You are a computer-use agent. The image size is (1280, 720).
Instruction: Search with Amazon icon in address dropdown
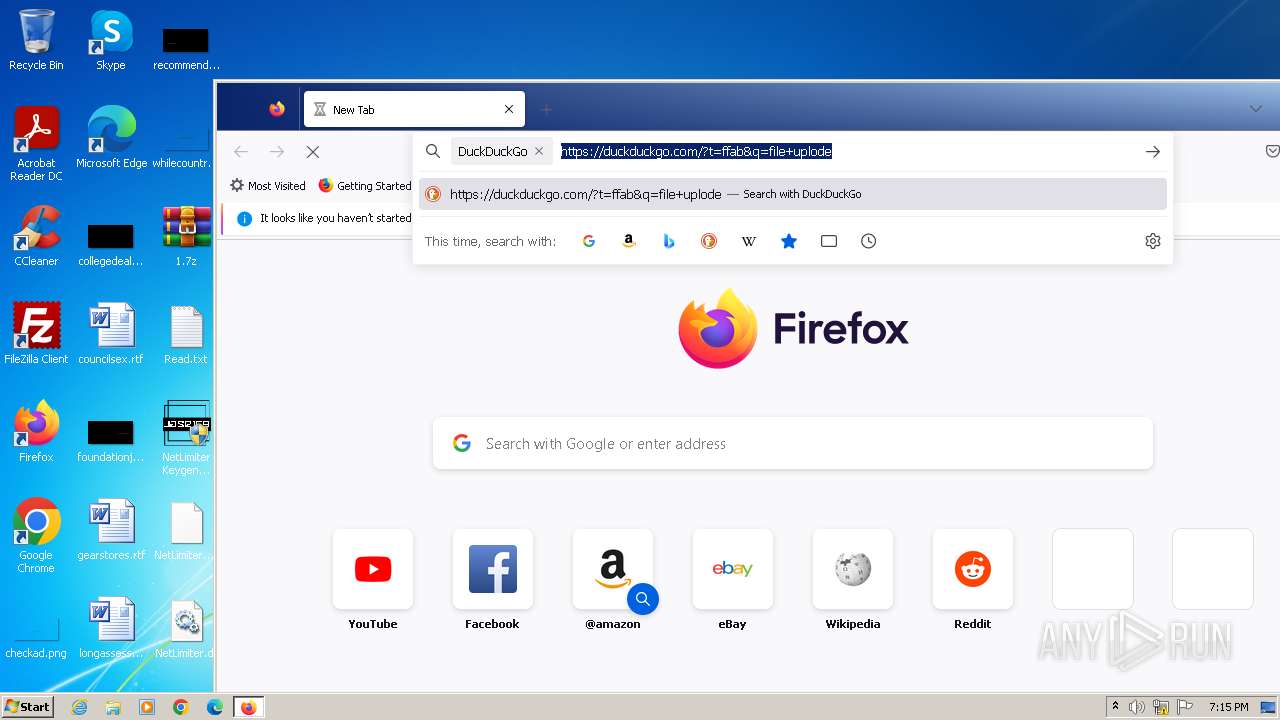click(x=629, y=241)
